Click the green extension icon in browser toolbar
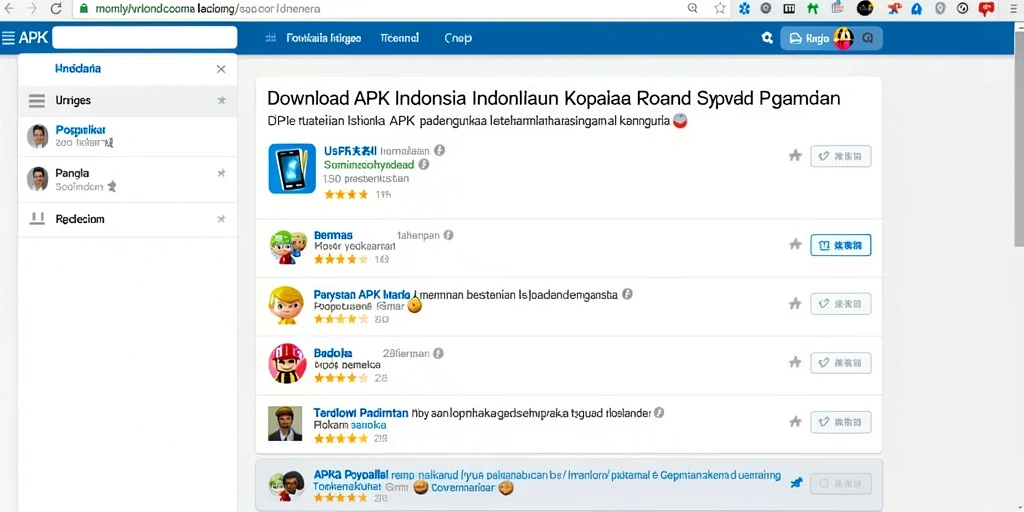The width and height of the screenshot is (1024, 512). (x=812, y=8)
